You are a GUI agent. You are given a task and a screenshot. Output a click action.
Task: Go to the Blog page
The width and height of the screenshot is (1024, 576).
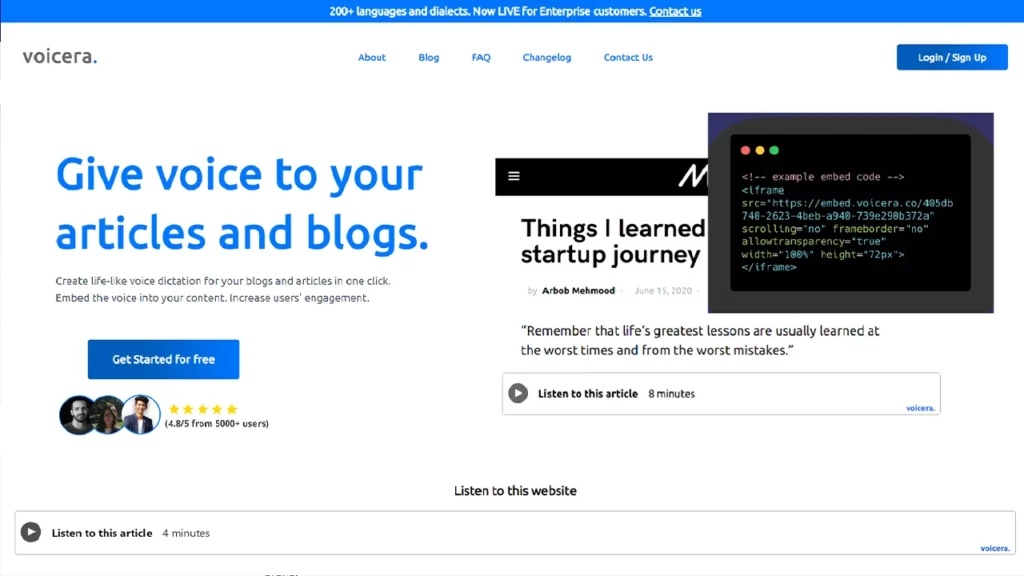tap(429, 58)
